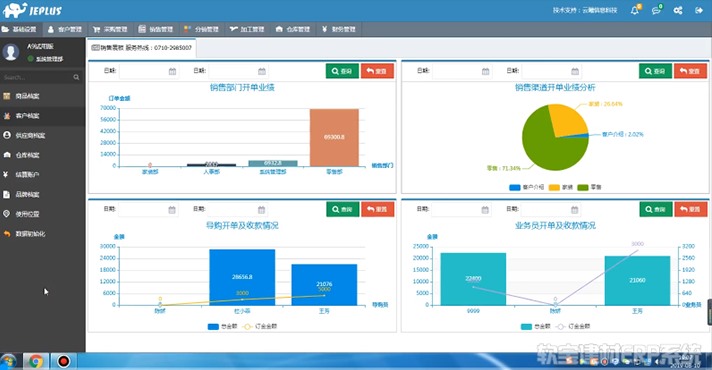Toggle the 零售 legend under the pie chart
Viewport: 712px width, 370px height.
coord(589,187)
